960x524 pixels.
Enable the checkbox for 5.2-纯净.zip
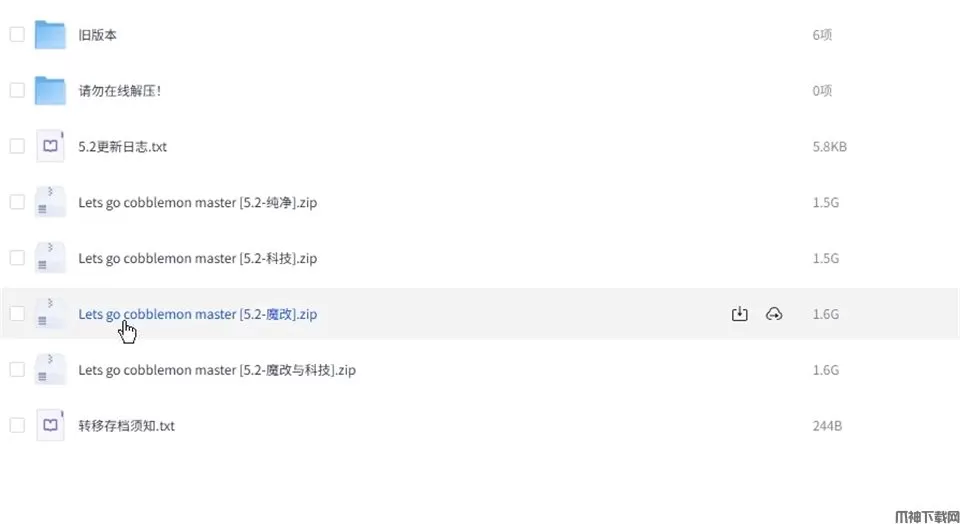(17, 202)
